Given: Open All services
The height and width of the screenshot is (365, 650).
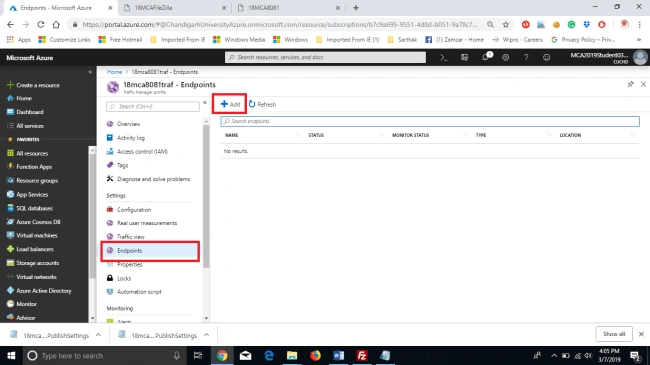Looking at the screenshot, I should 25,126.
